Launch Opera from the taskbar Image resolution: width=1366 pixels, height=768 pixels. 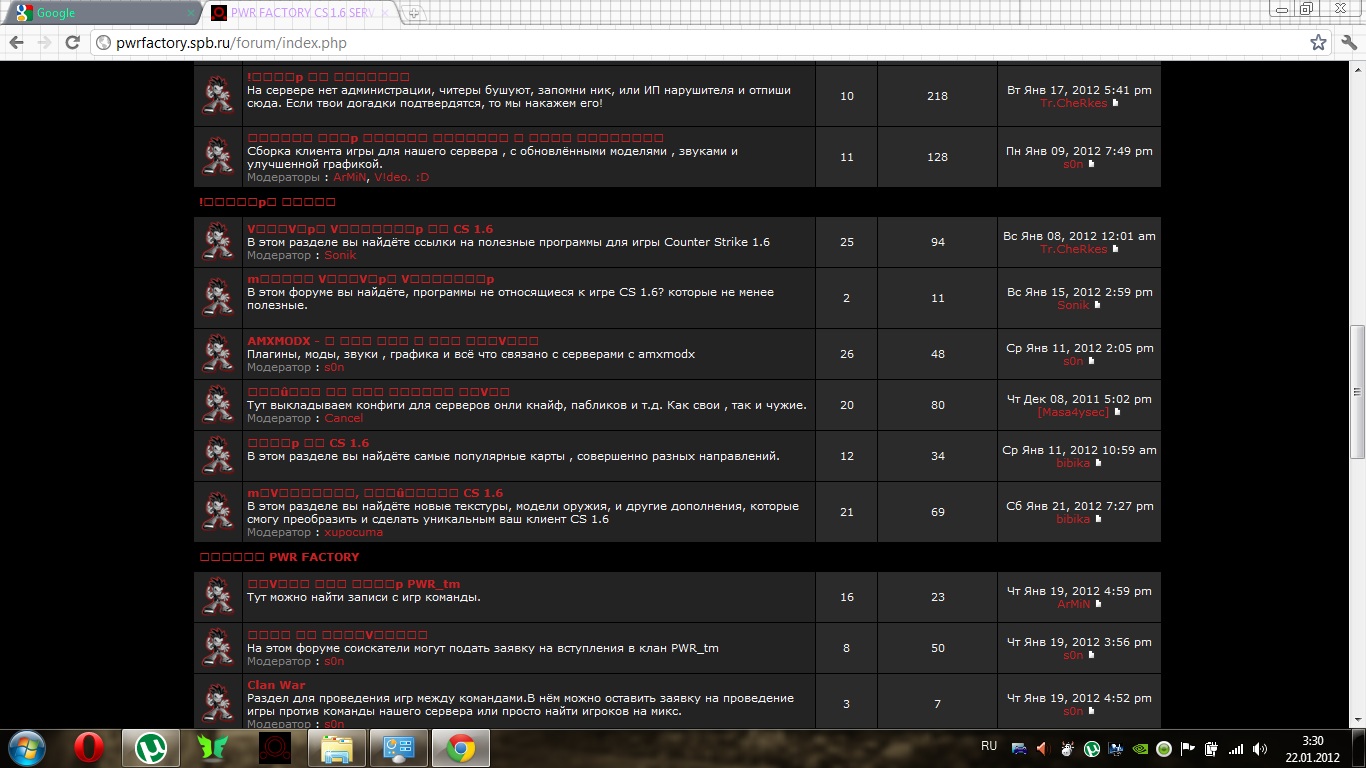pyautogui.click(x=88, y=748)
